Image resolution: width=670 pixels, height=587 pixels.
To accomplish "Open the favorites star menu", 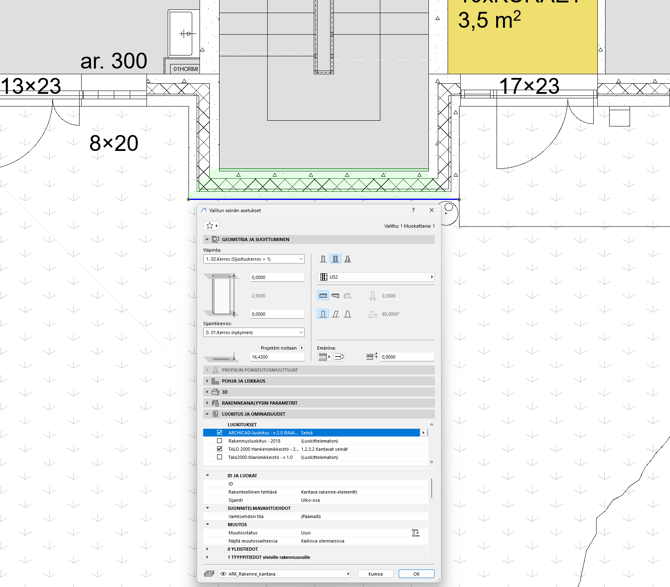I will coord(212,226).
